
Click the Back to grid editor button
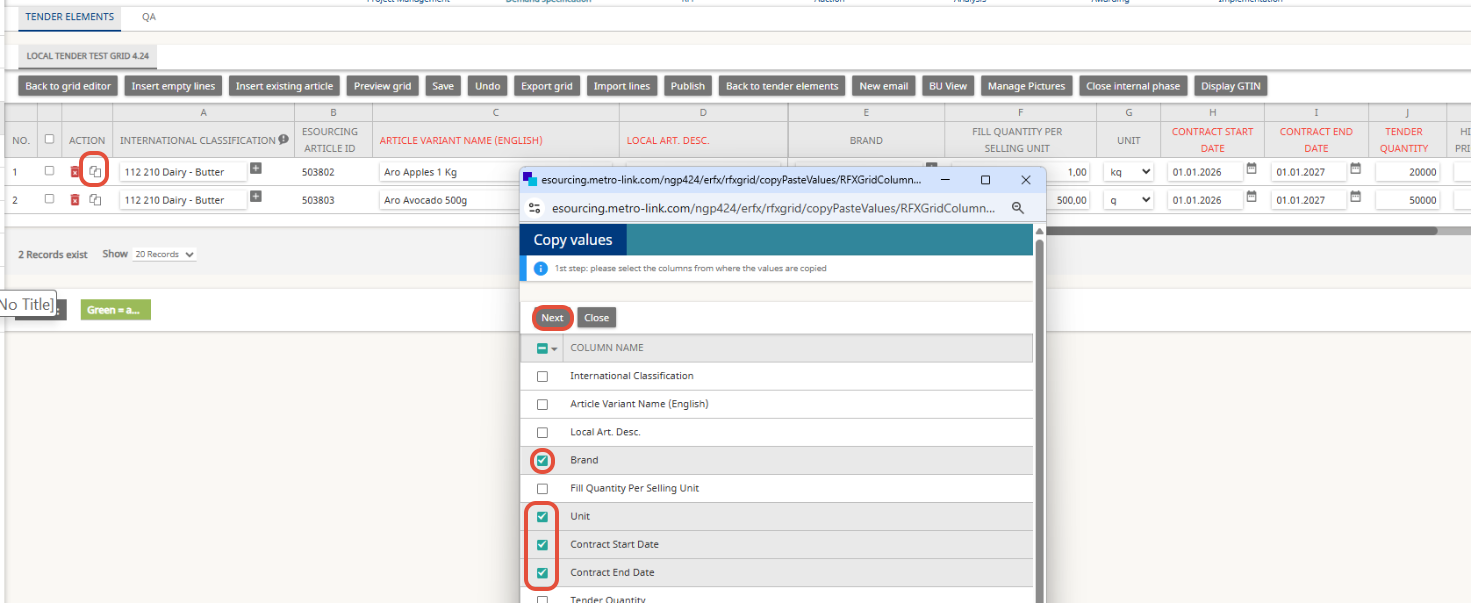click(68, 86)
